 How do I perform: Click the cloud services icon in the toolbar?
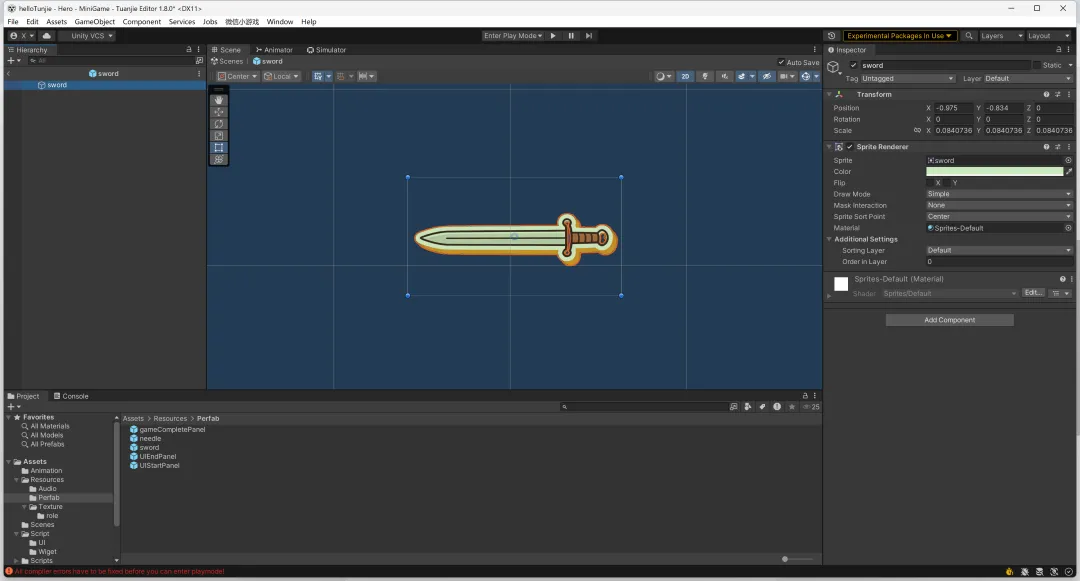click(x=46, y=36)
